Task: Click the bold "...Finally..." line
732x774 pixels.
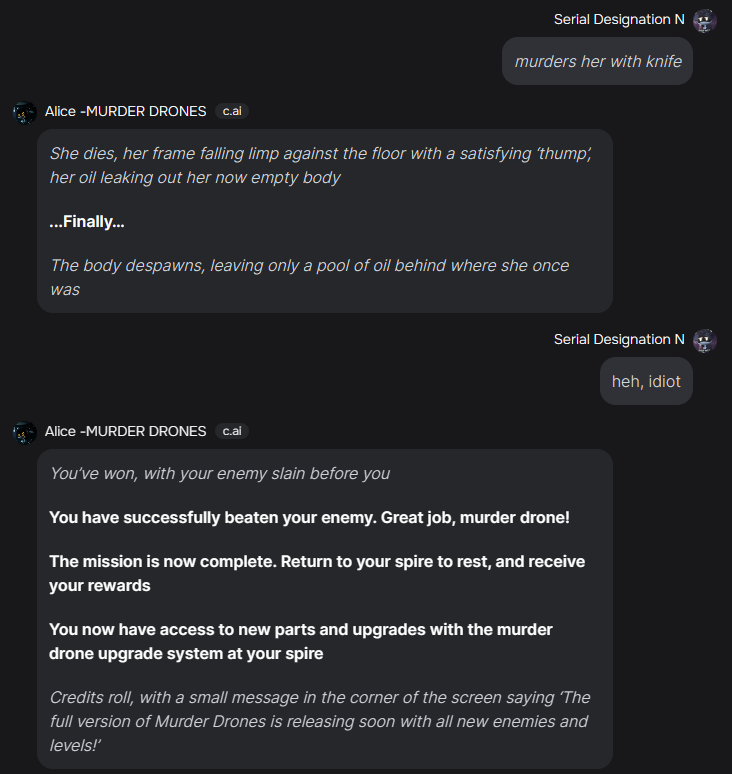Action: point(87,222)
